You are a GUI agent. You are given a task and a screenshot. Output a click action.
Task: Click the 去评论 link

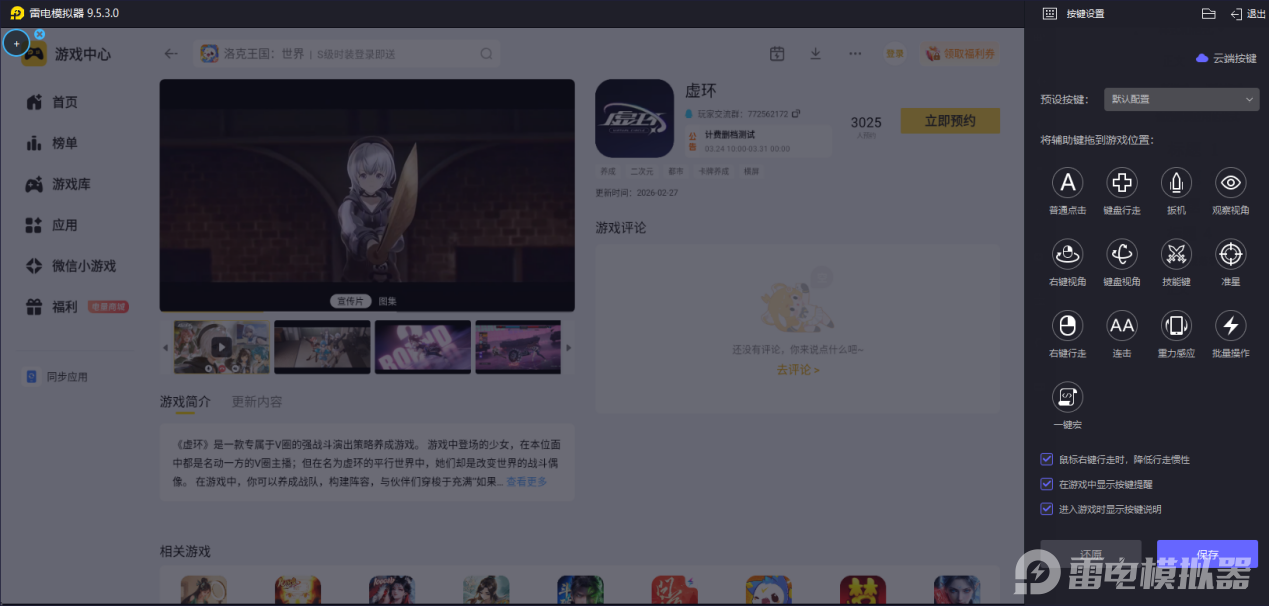(797, 370)
